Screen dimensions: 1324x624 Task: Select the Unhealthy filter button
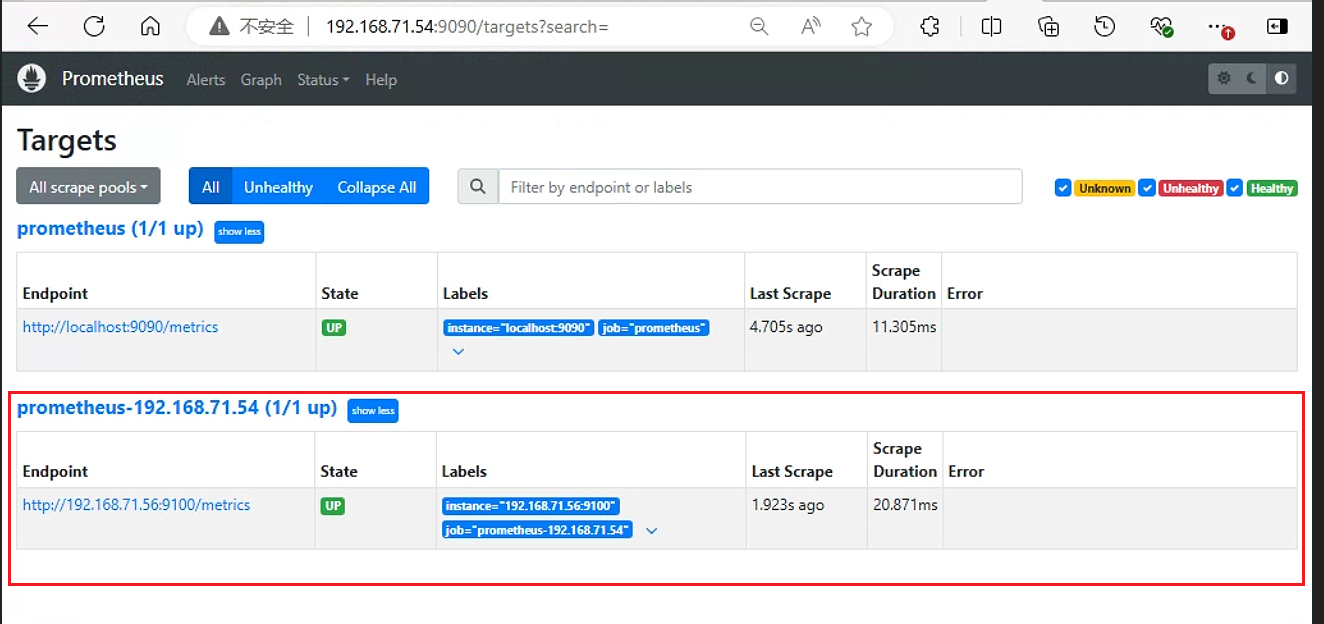click(x=278, y=187)
